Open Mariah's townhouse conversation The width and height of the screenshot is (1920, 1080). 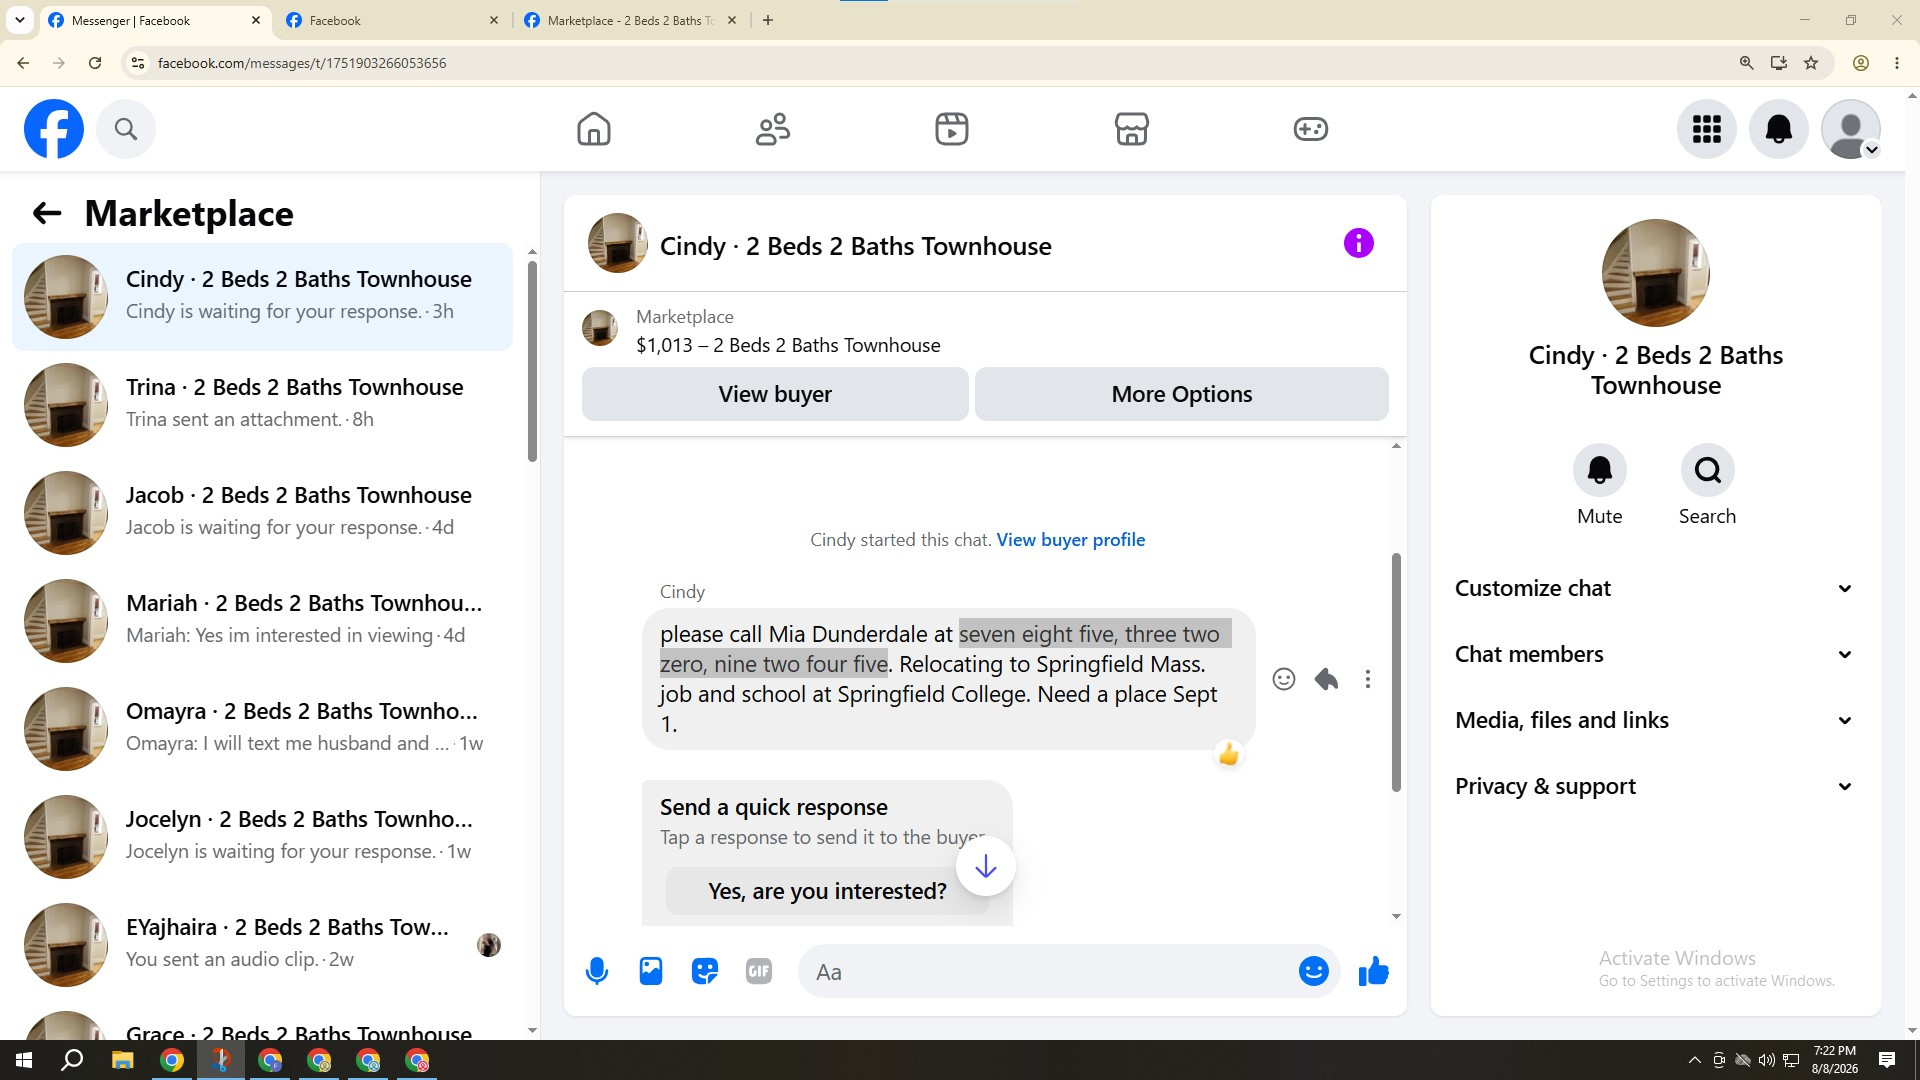262,620
